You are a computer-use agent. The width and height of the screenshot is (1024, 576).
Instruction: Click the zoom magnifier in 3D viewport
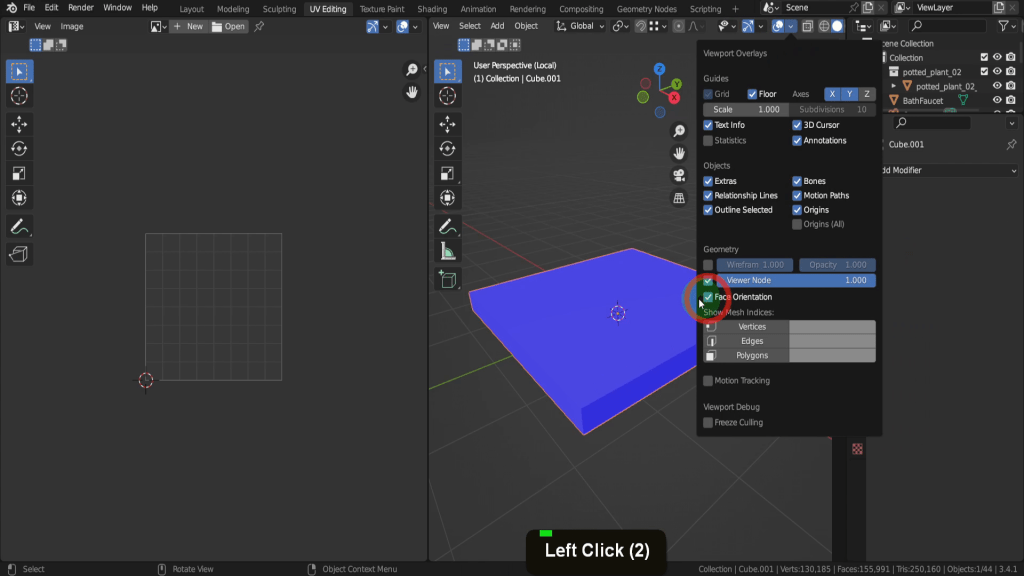(679, 132)
